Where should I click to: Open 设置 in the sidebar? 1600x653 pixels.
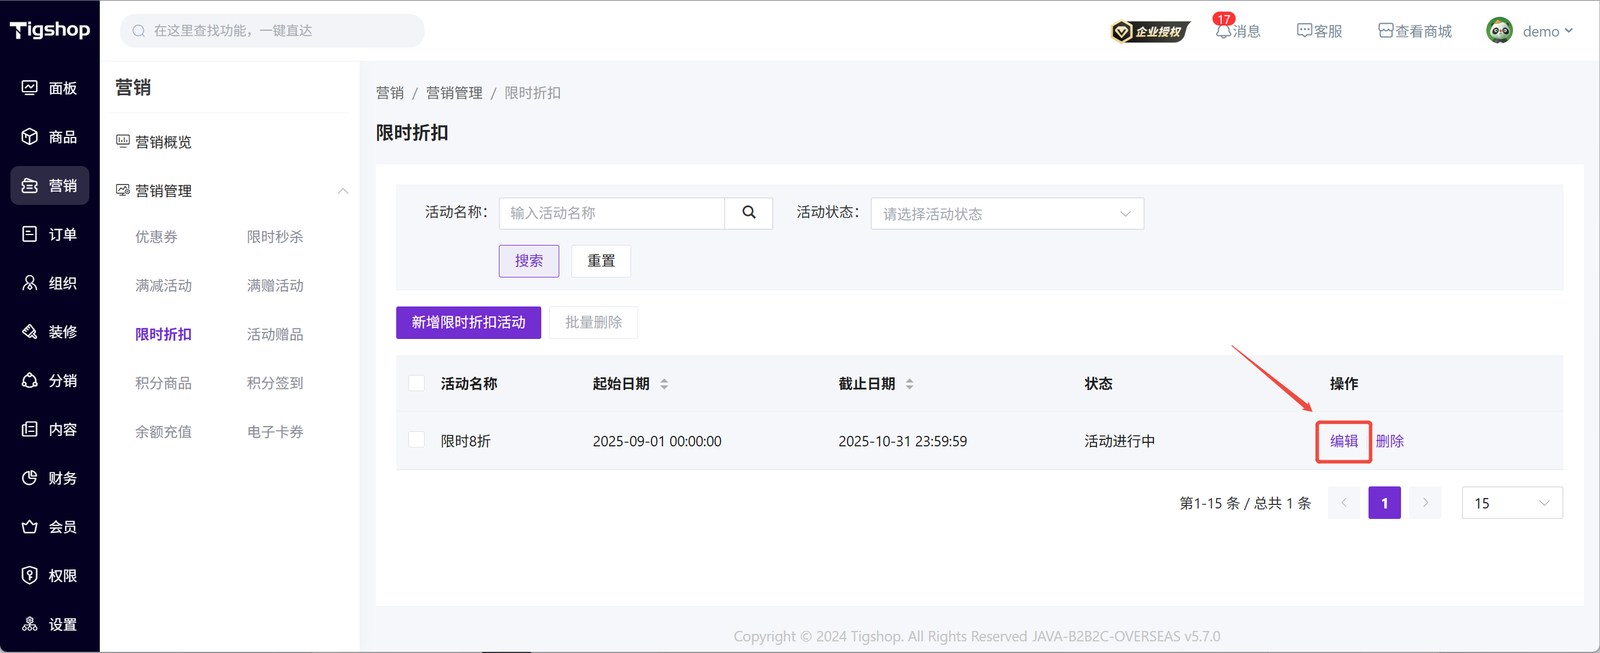pyautogui.click(x=50, y=624)
